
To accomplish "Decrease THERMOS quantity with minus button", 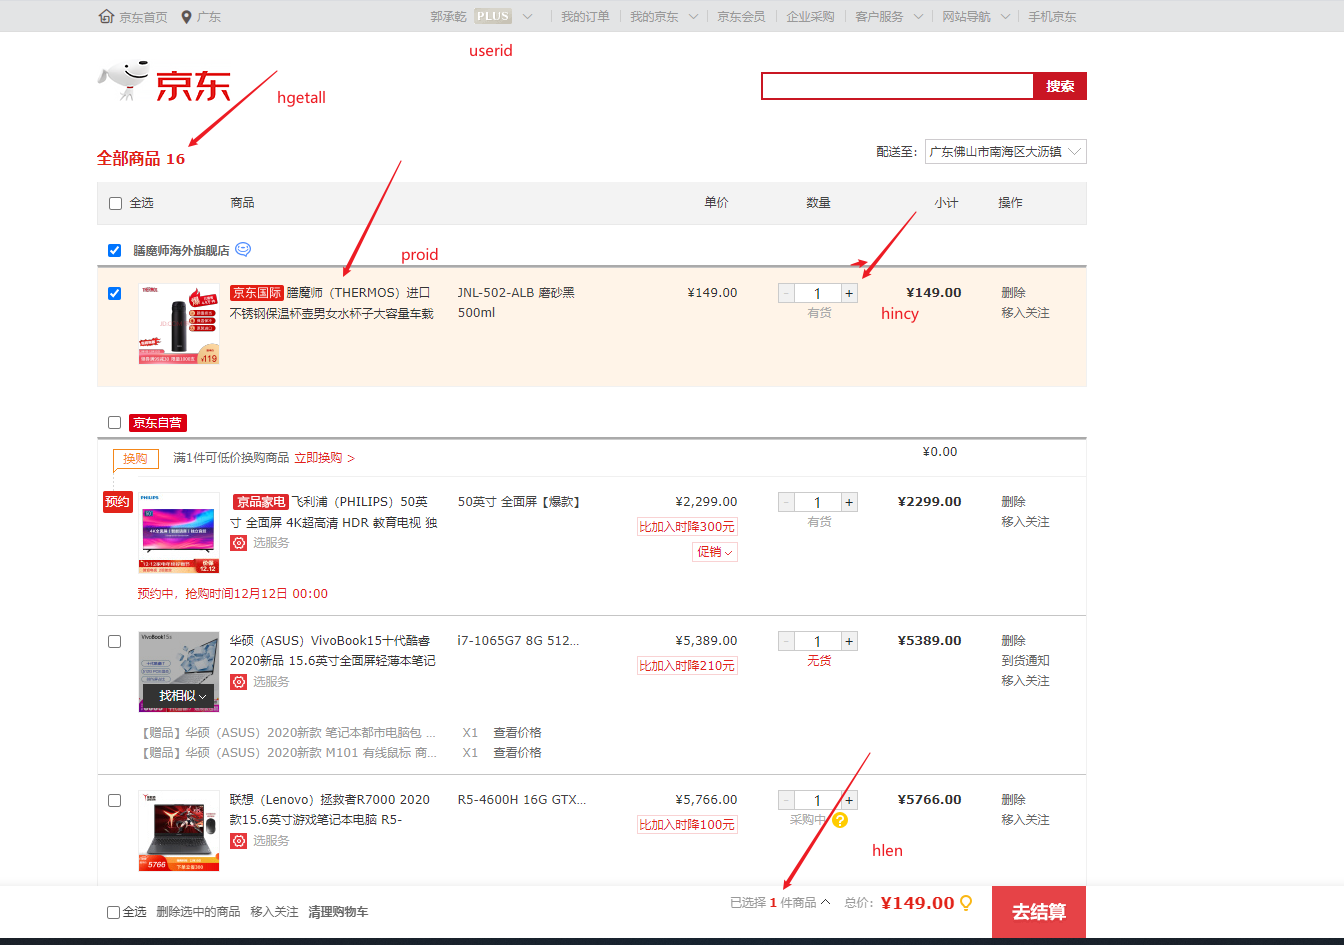I will 787,293.
